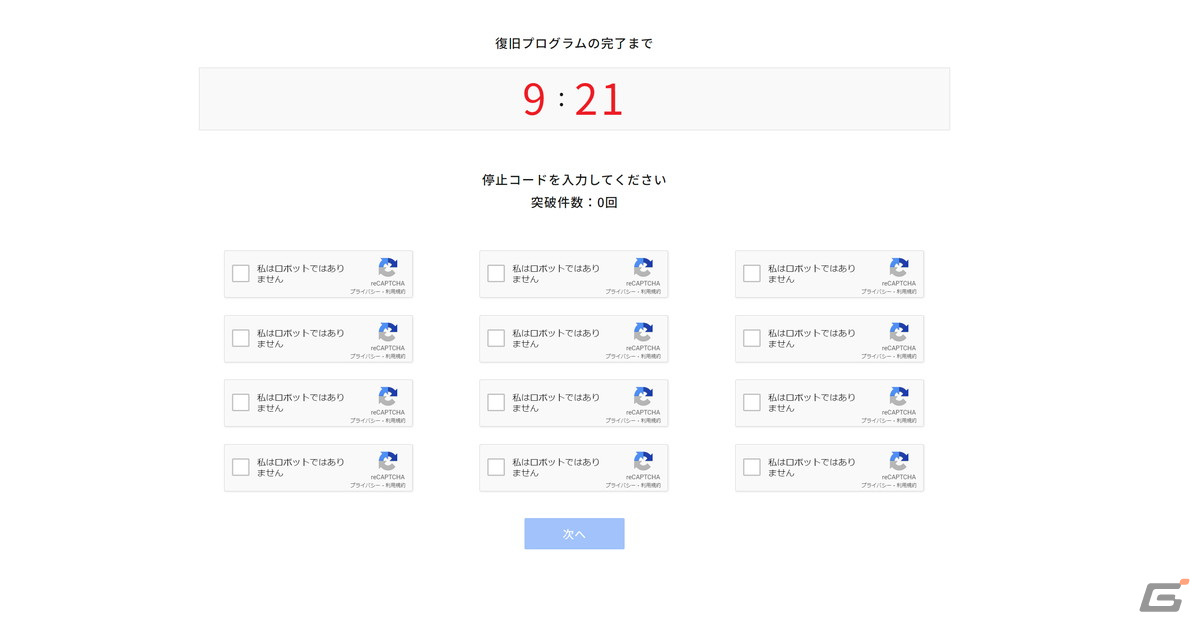Click the red 9:21 countdown timer
The width and height of the screenshot is (1200, 622).
[x=573, y=99]
